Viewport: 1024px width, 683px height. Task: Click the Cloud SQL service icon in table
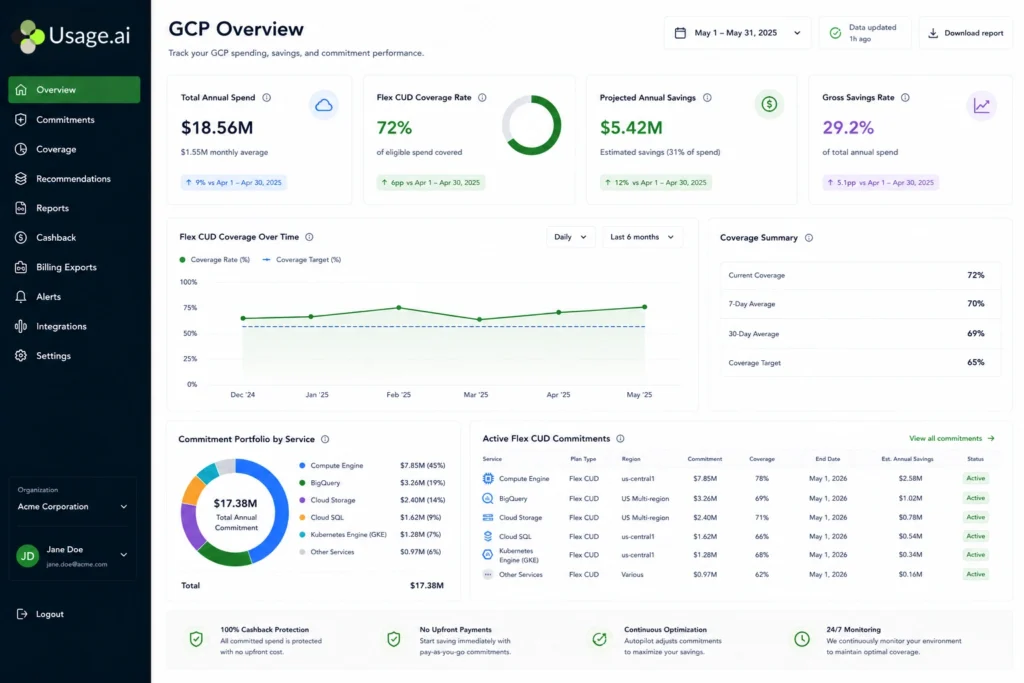point(488,537)
